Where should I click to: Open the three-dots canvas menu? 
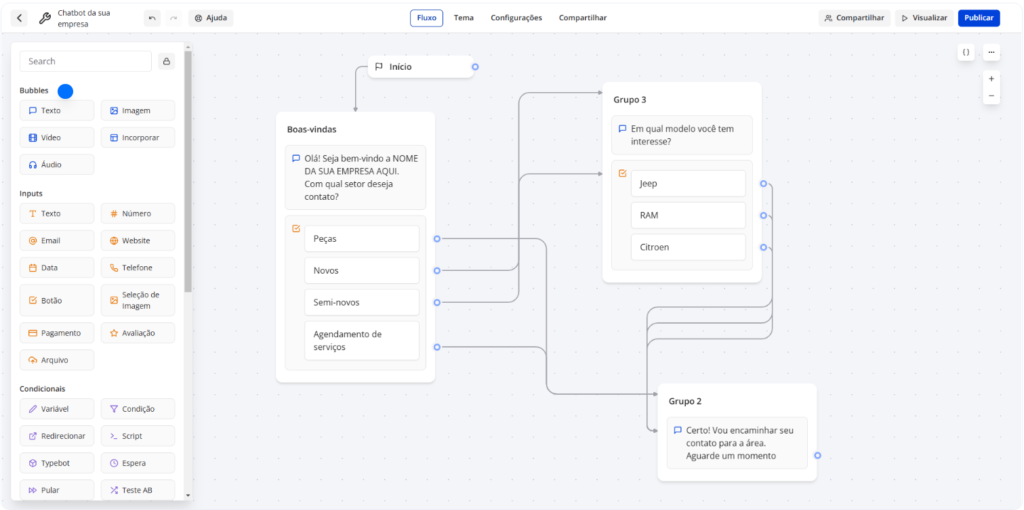point(991,52)
